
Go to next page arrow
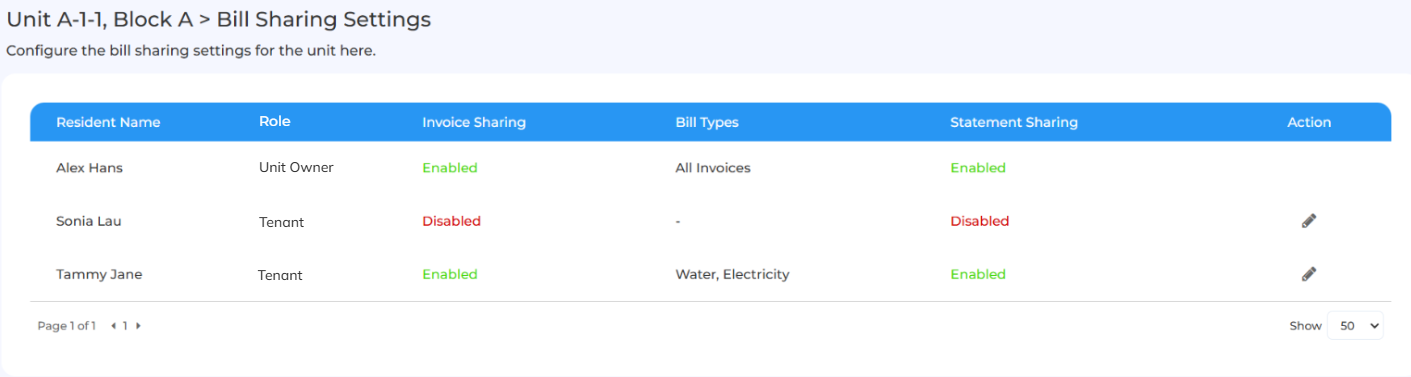click(x=138, y=326)
